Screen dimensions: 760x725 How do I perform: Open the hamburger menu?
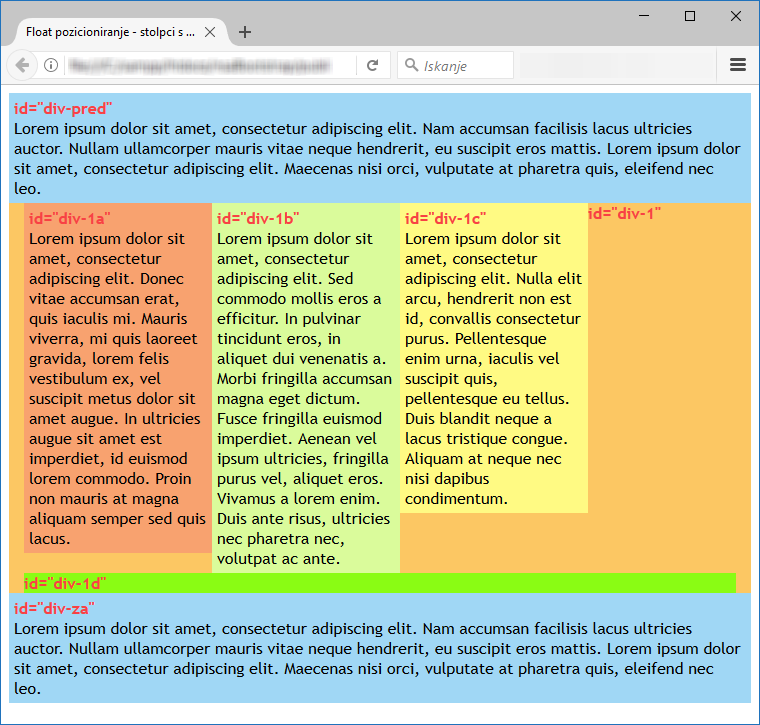click(738, 65)
